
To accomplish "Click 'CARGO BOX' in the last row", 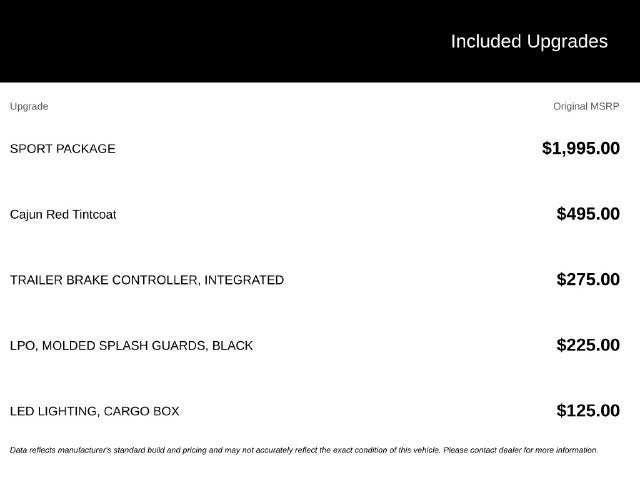I will 141,411.
